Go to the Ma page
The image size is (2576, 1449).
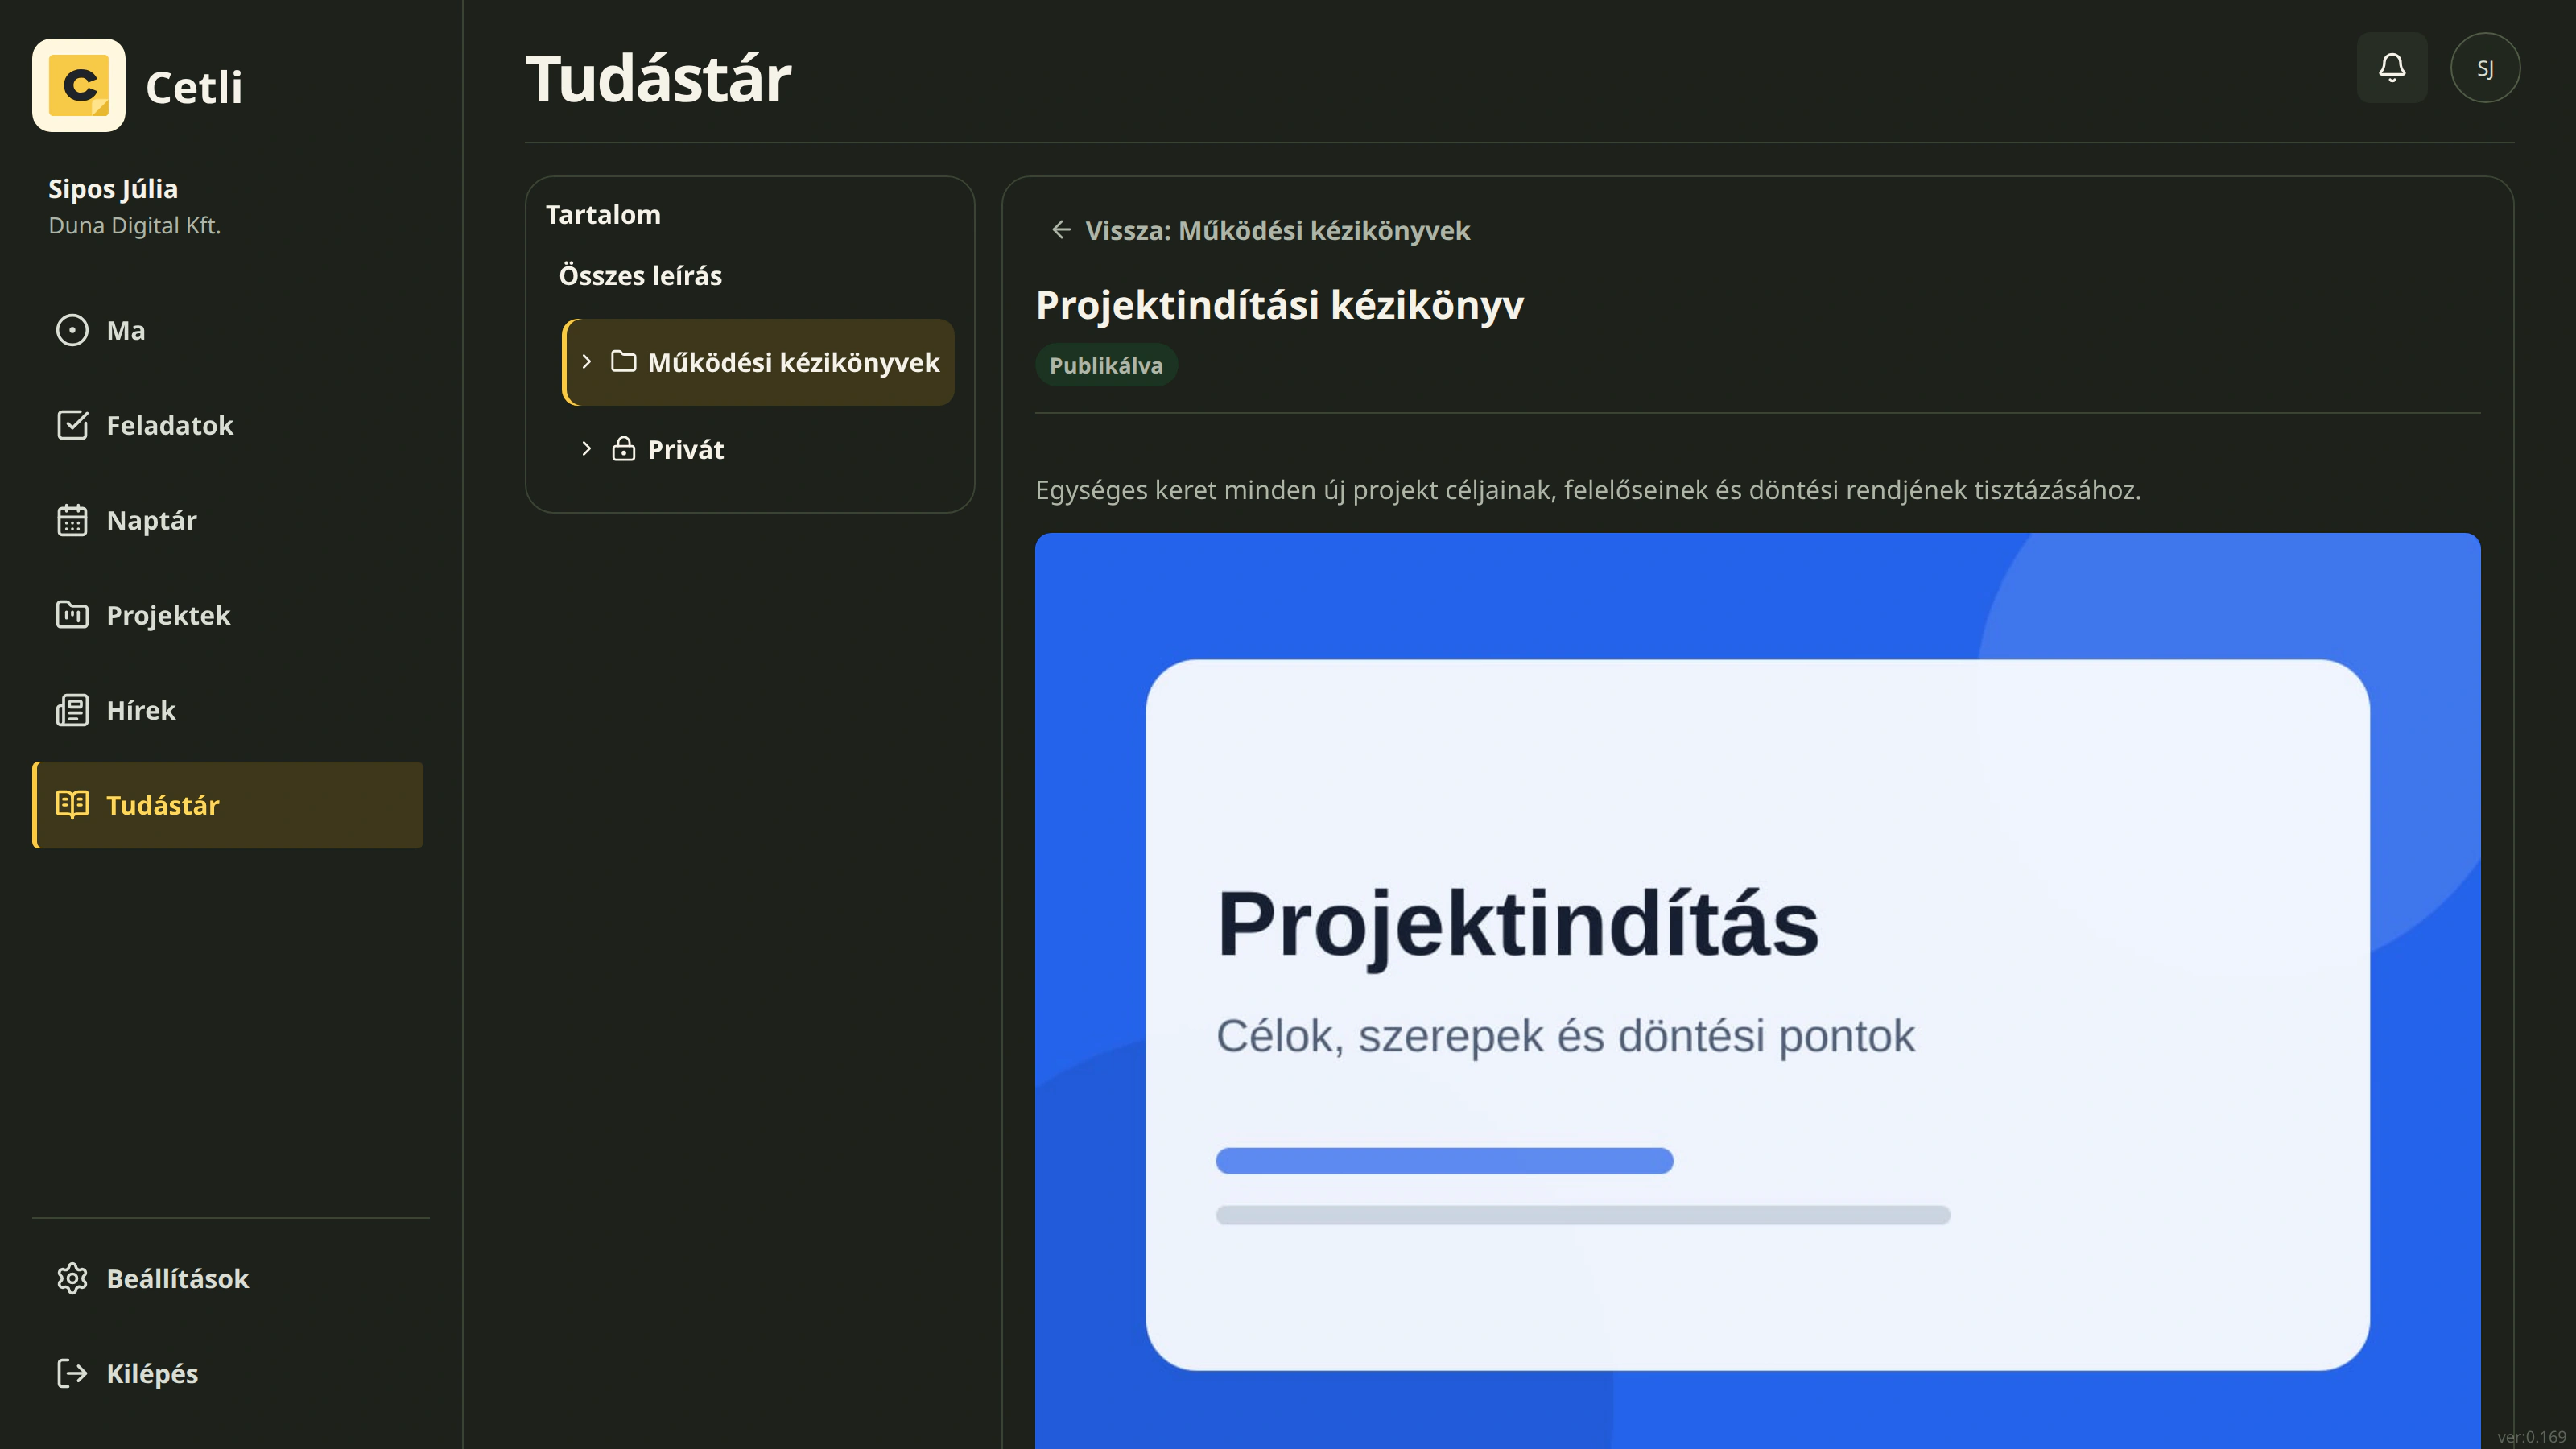[228, 331]
